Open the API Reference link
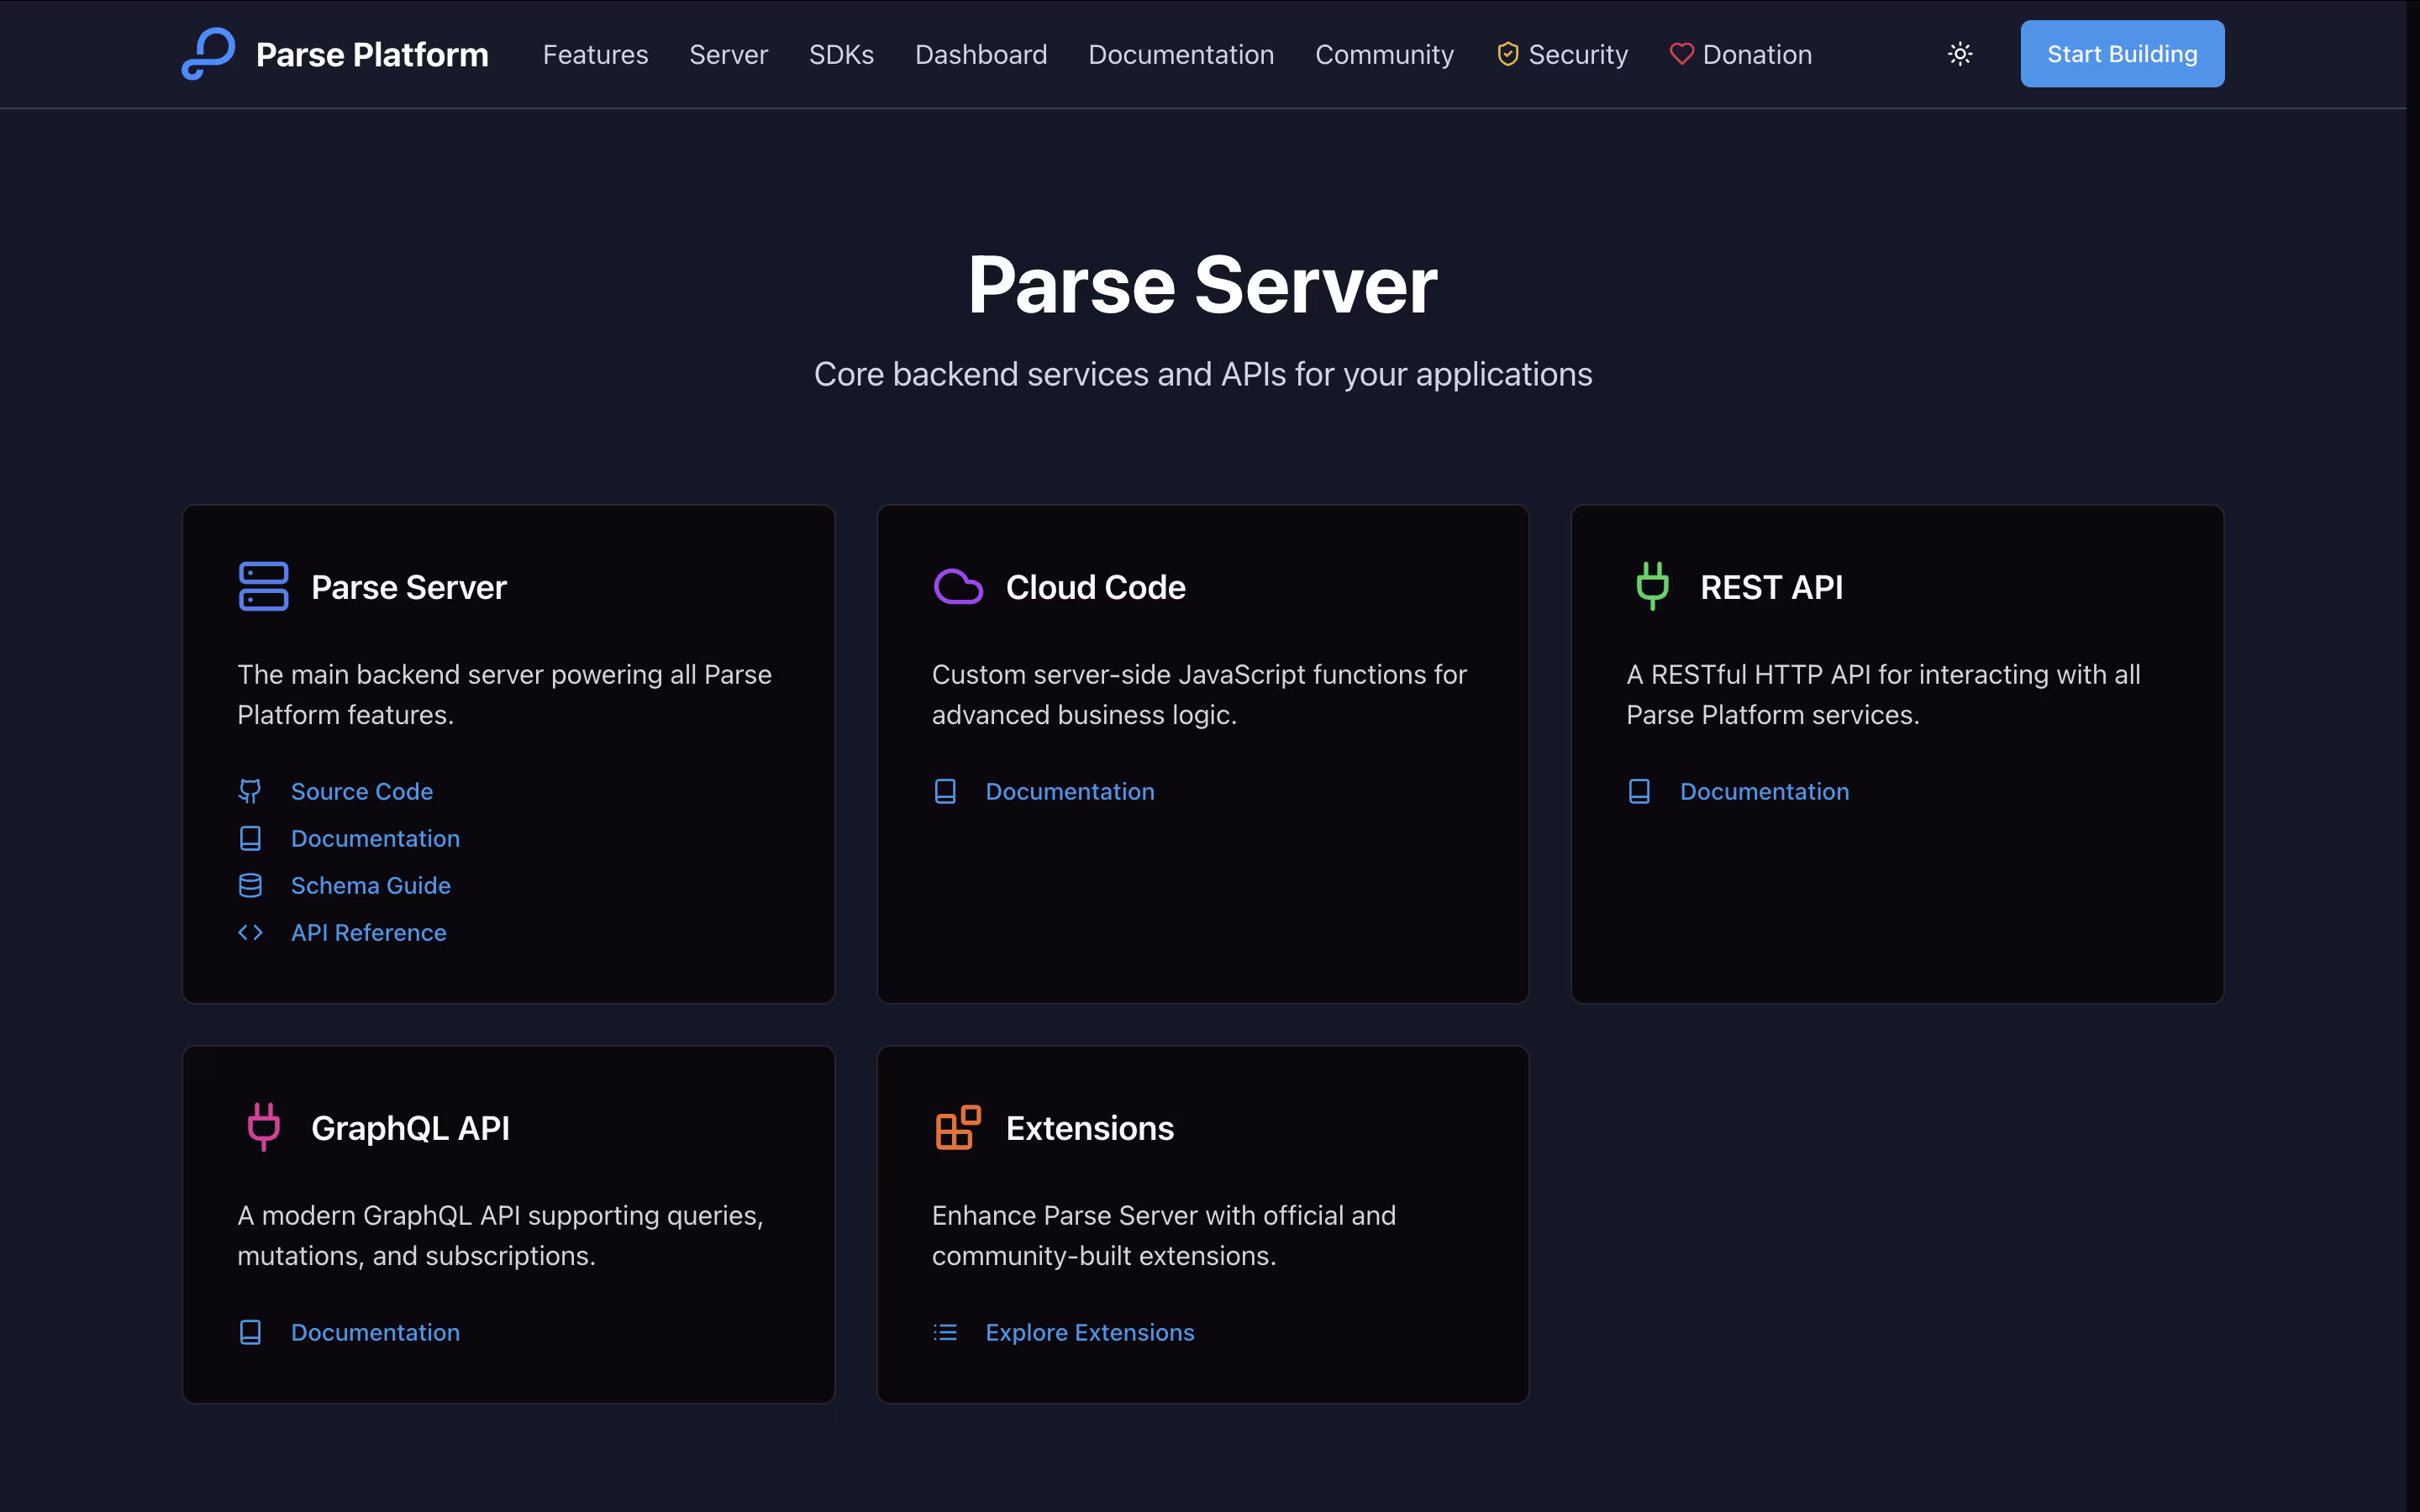This screenshot has height=1512, width=2420. click(x=368, y=932)
